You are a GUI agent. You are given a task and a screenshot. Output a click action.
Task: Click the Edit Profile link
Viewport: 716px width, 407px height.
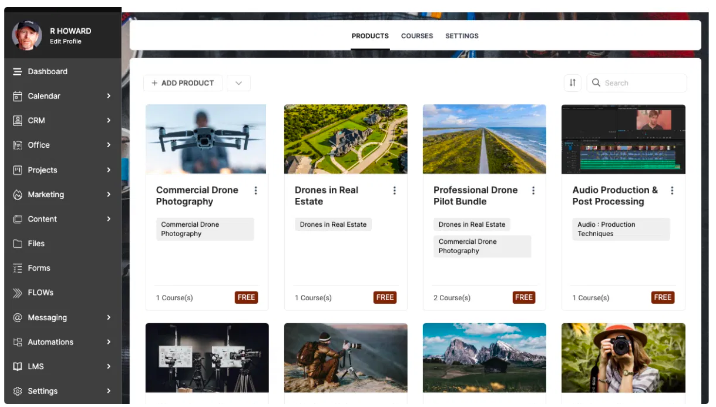[x=66, y=41]
